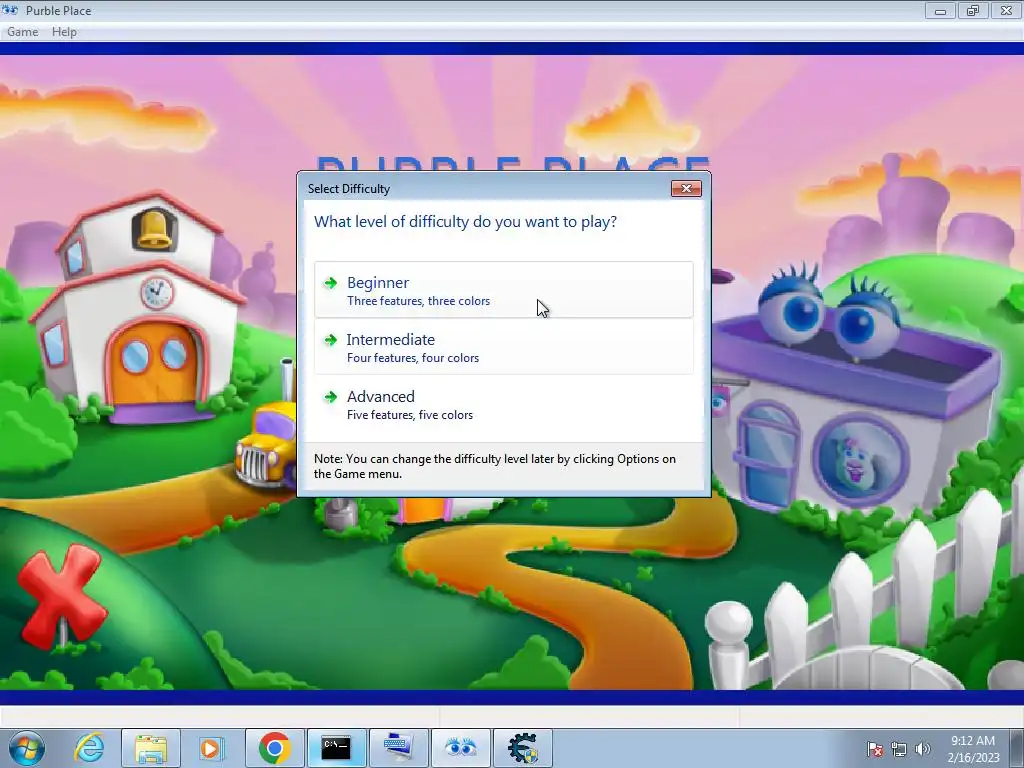Switch to Purble Place taskbar icon
The width and height of the screenshot is (1024, 768).
460,748
